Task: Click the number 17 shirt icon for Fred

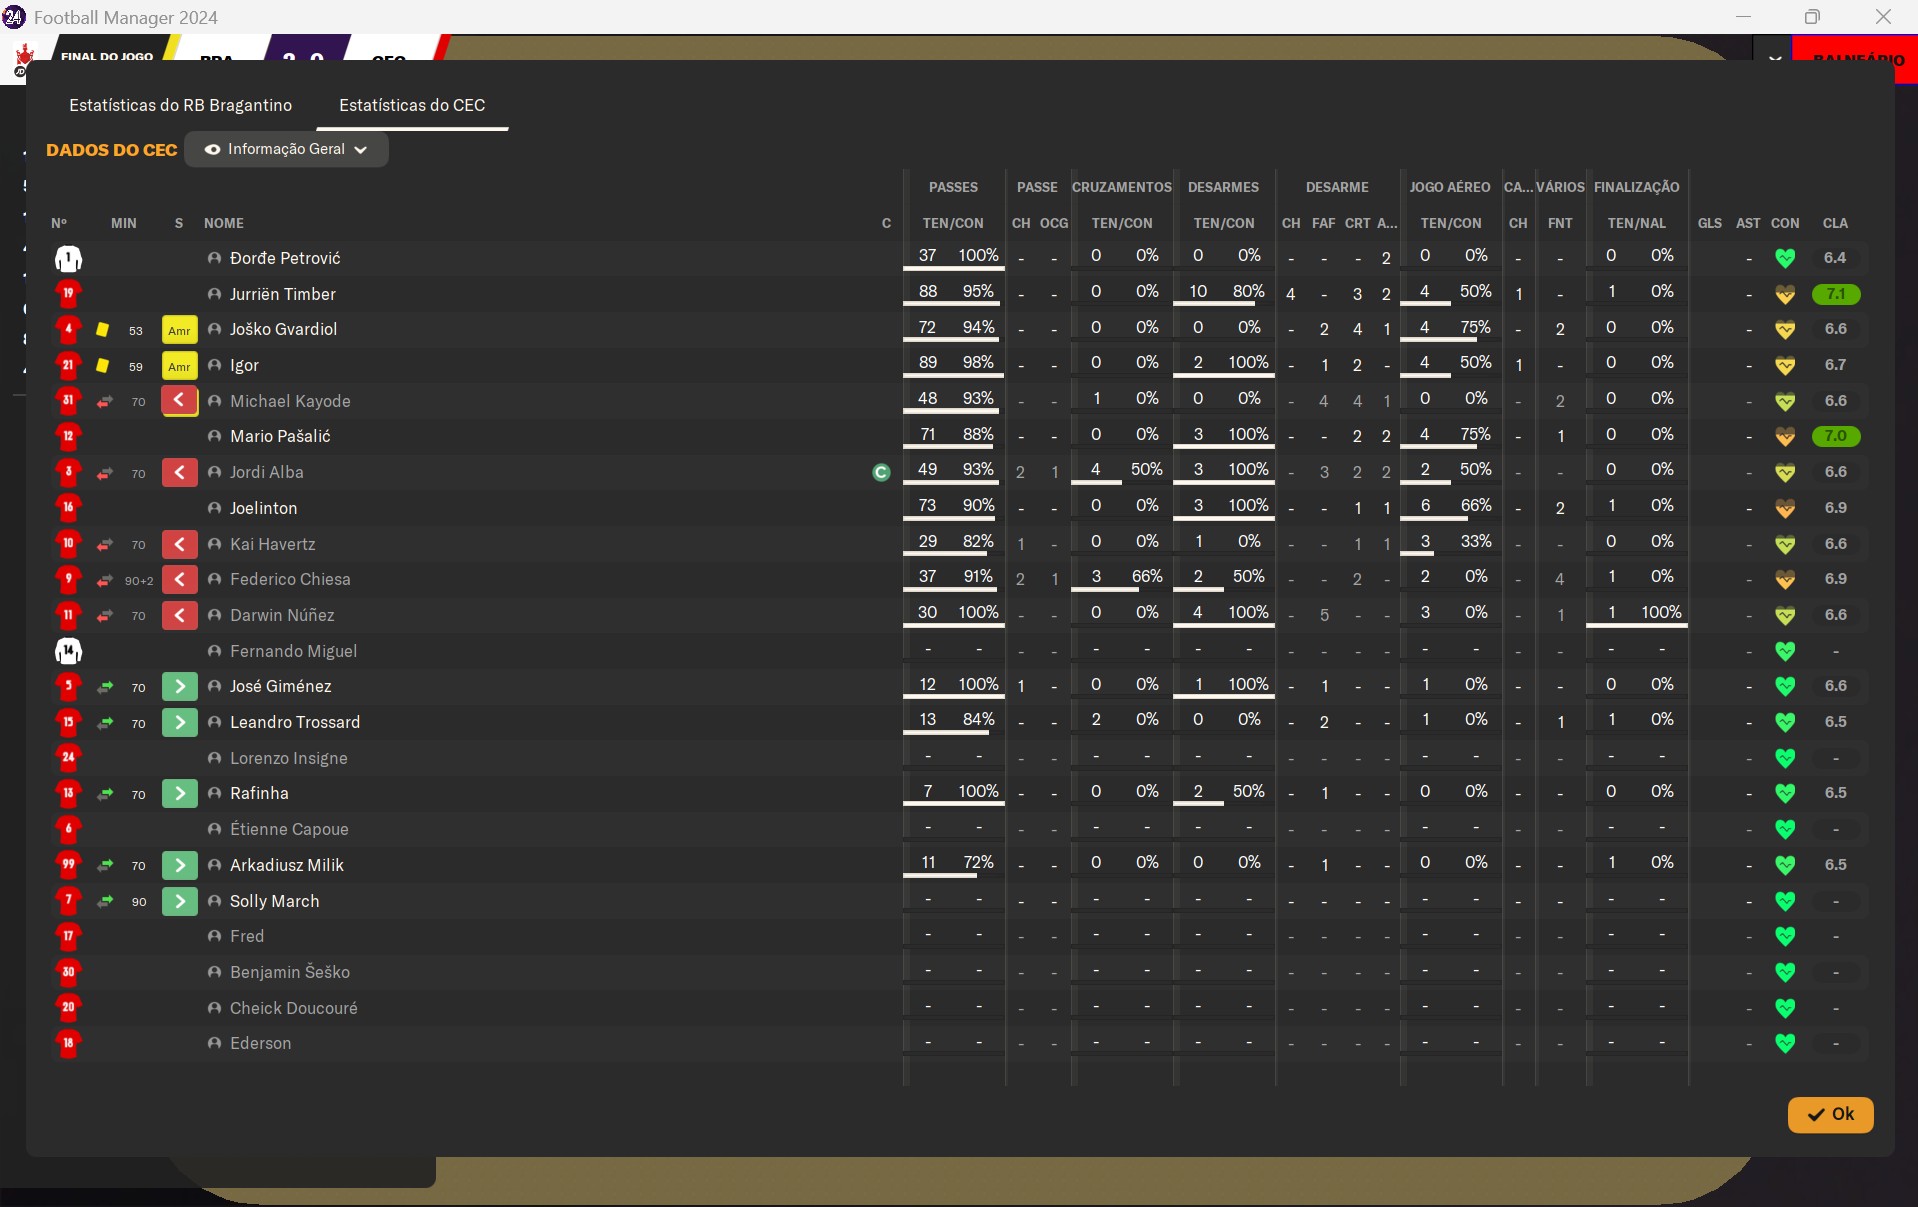Action: [68, 937]
